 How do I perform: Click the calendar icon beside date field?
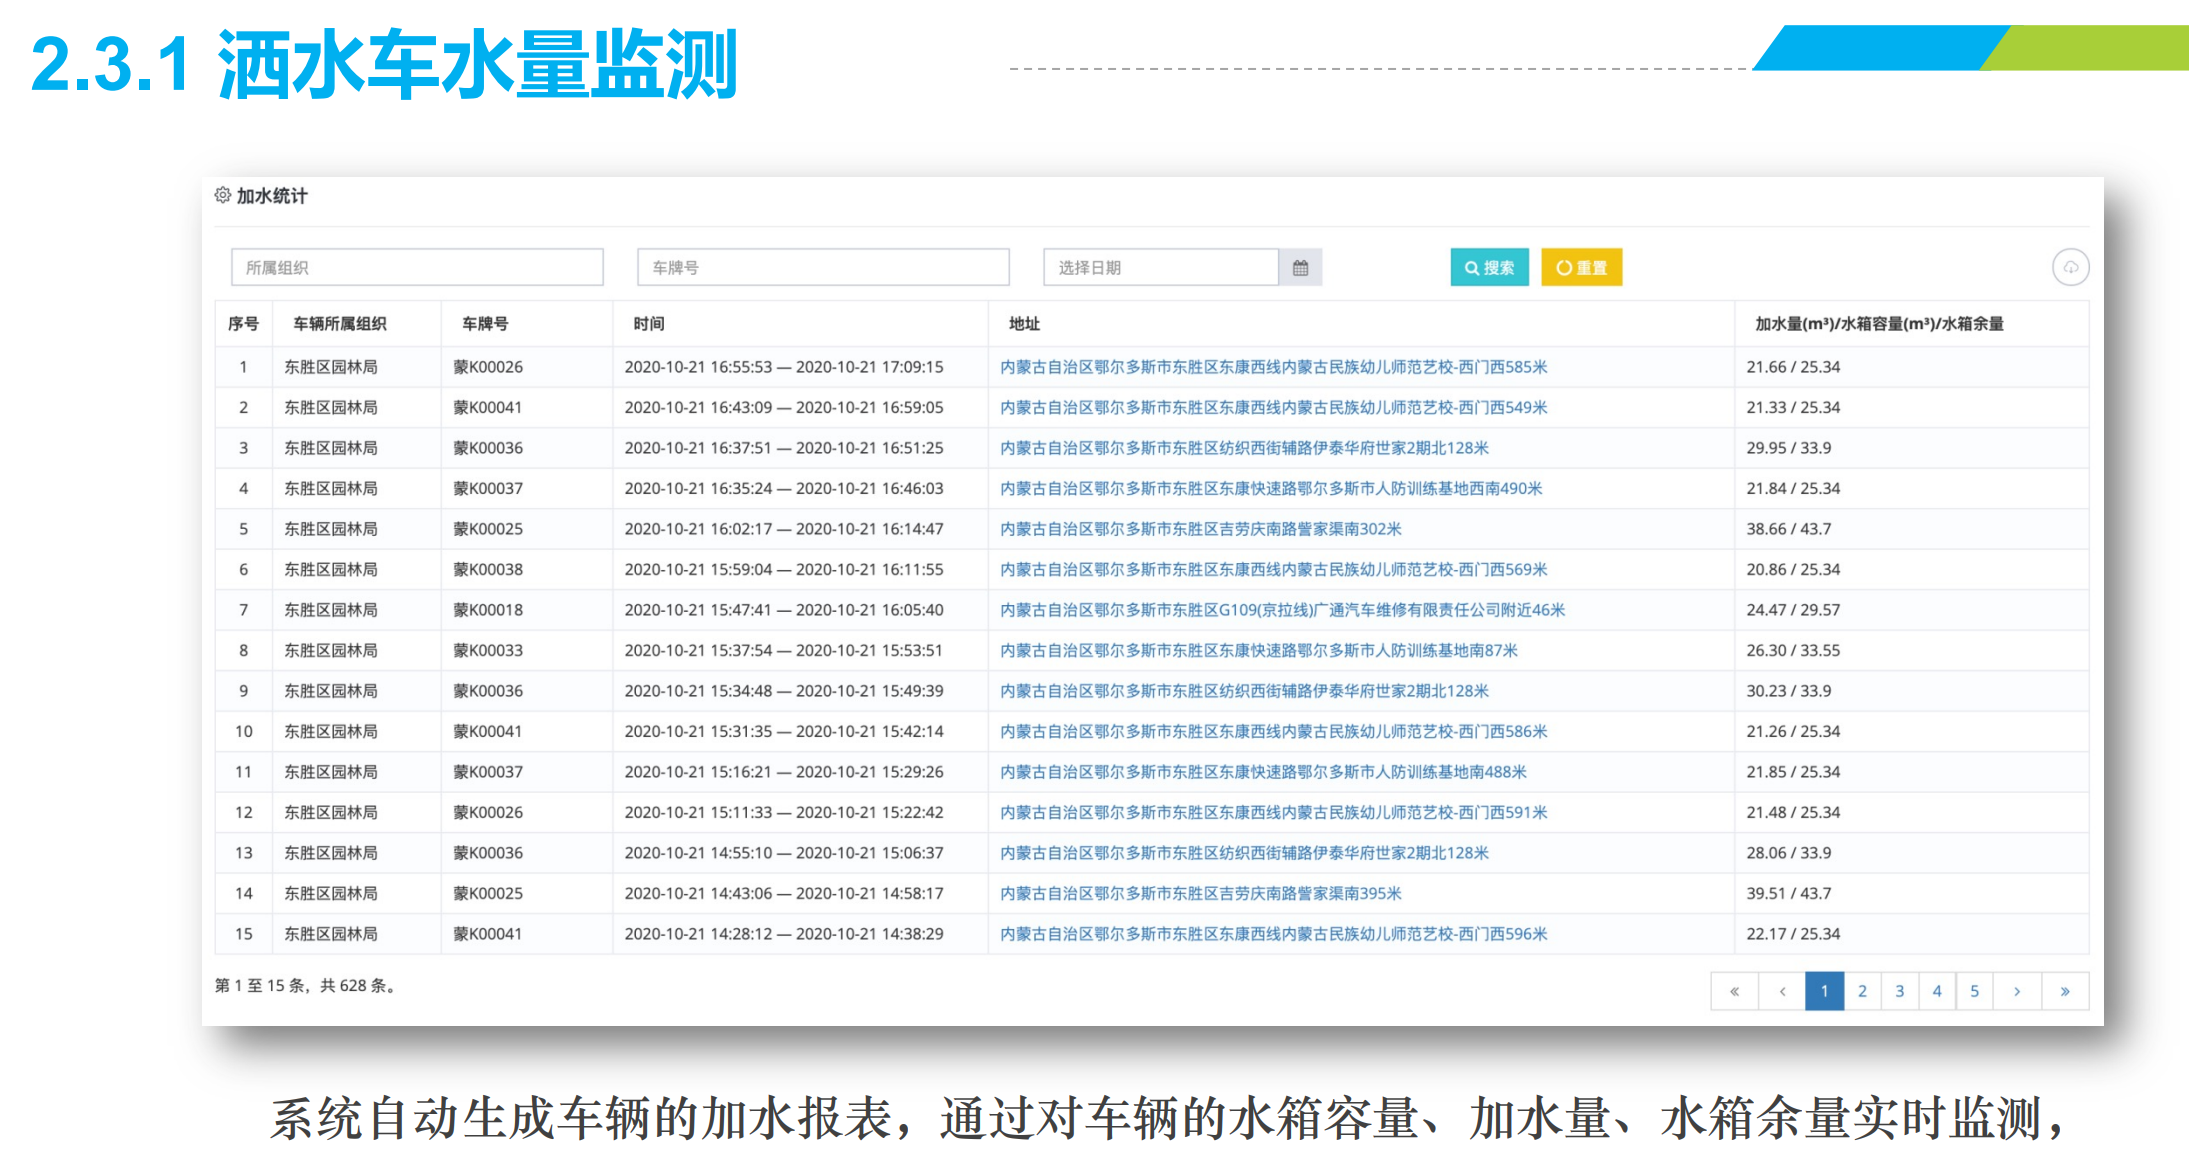point(1300,268)
